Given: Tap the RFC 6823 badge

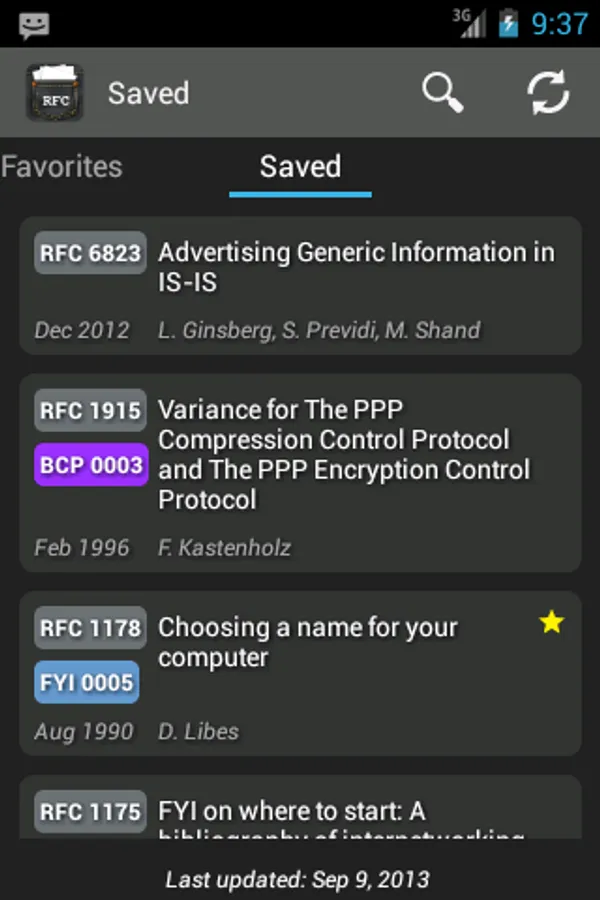Looking at the screenshot, I should click(90, 254).
